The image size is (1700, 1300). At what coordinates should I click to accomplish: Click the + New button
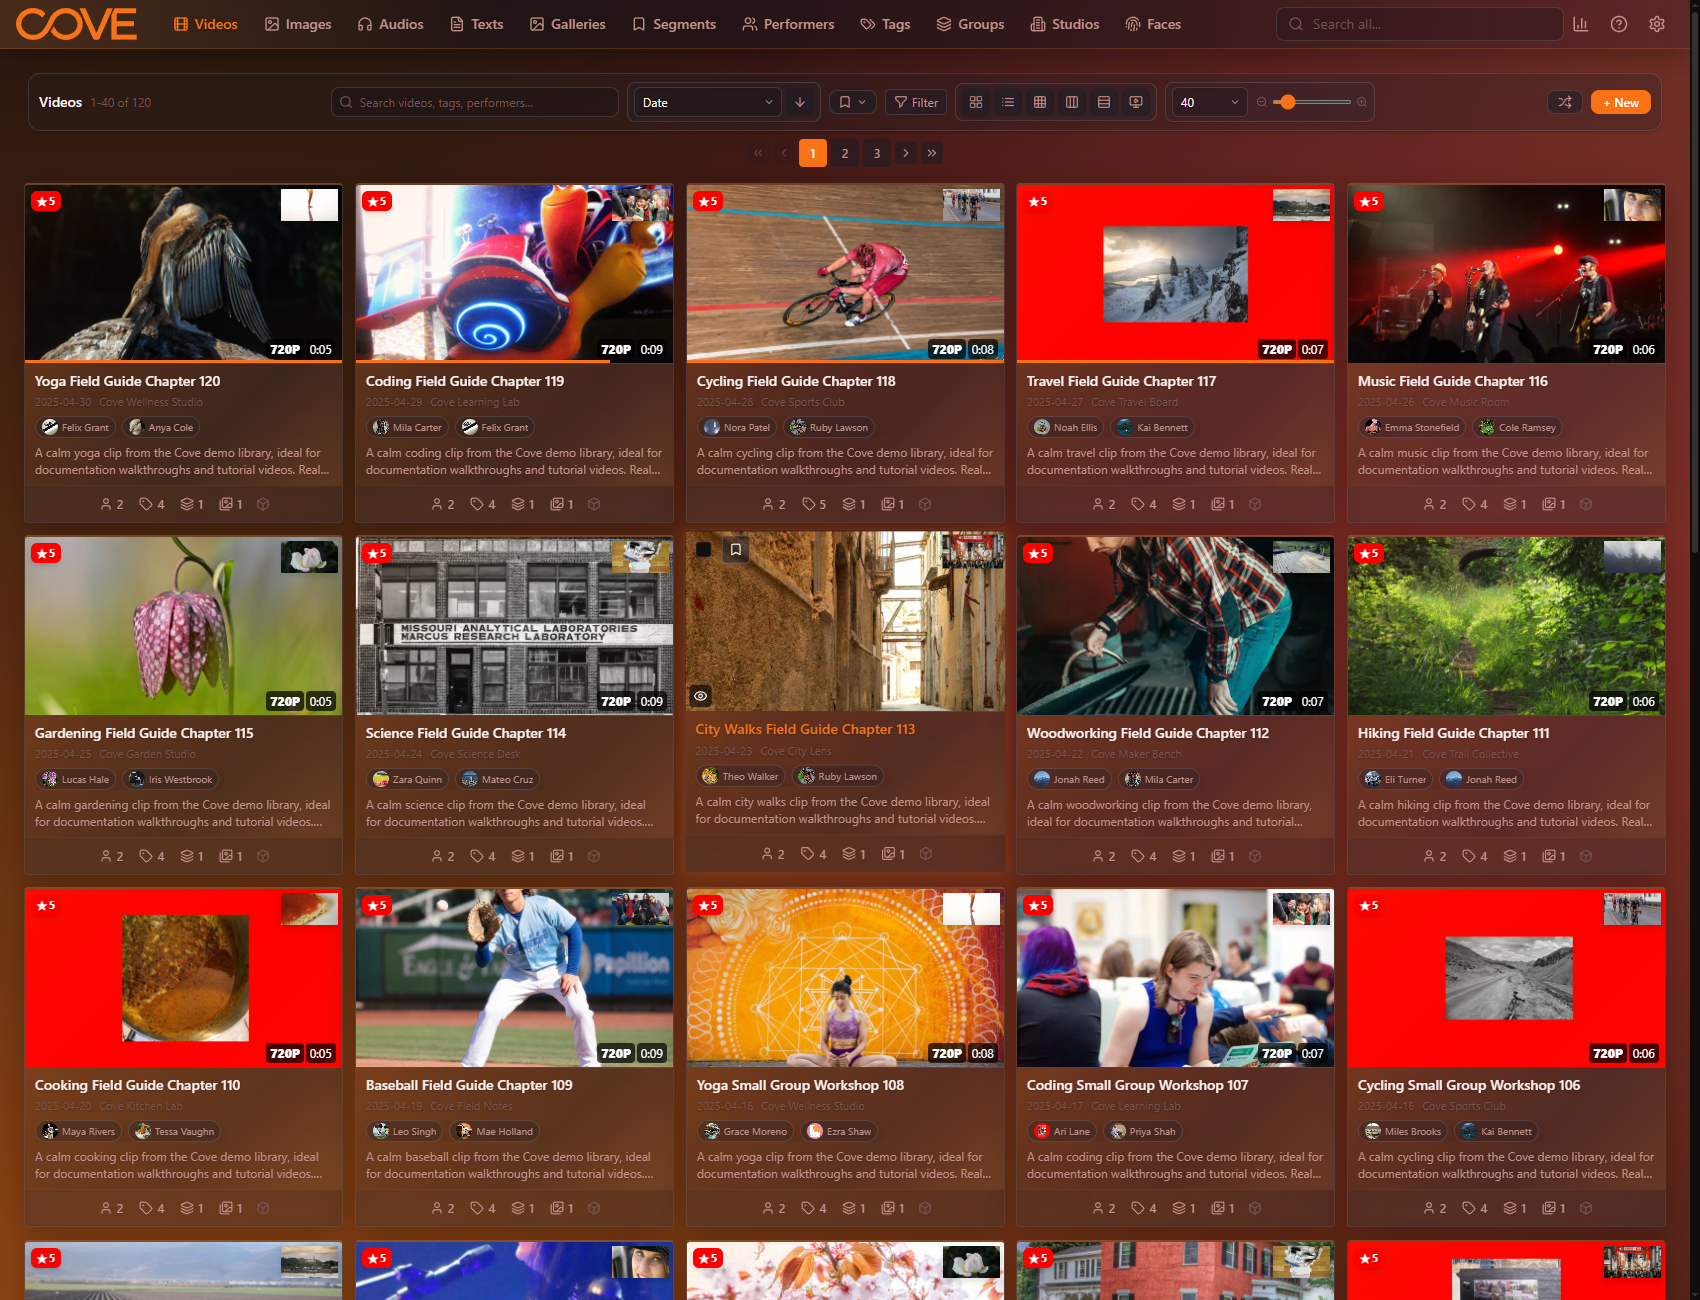(x=1620, y=102)
